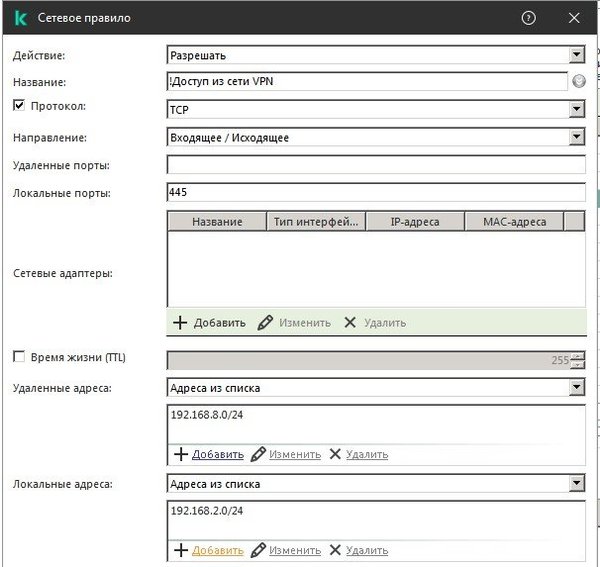Image resolution: width=600 pixels, height=567 pixels.
Task: Click the globe icon beside the Название field
Action: pos(578,82)
